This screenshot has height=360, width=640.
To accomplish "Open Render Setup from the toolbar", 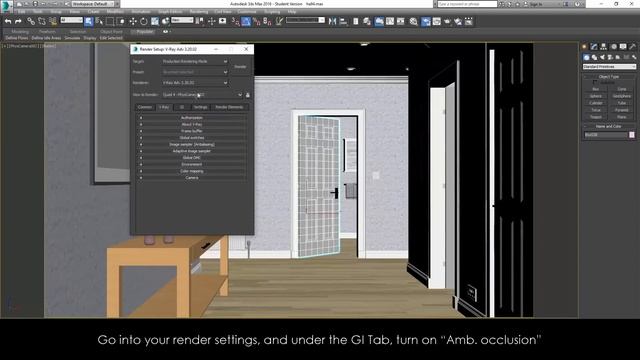I will coord(426,21).
